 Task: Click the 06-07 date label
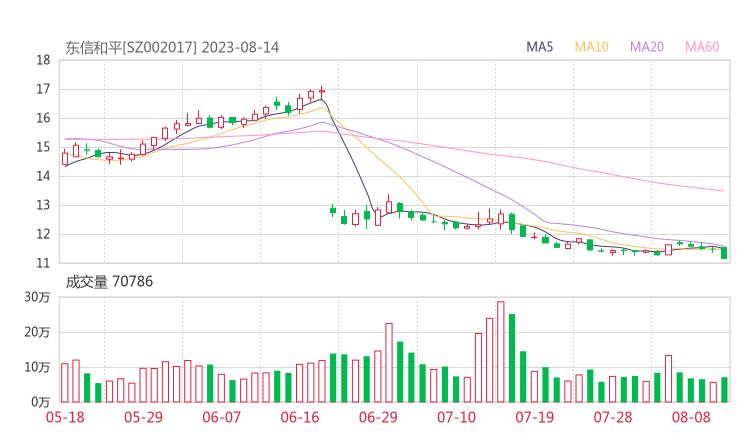[221, 417]
